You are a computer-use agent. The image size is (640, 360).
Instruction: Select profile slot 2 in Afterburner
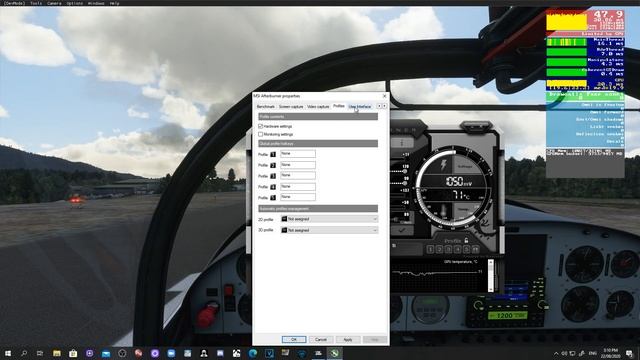[440, 249]
